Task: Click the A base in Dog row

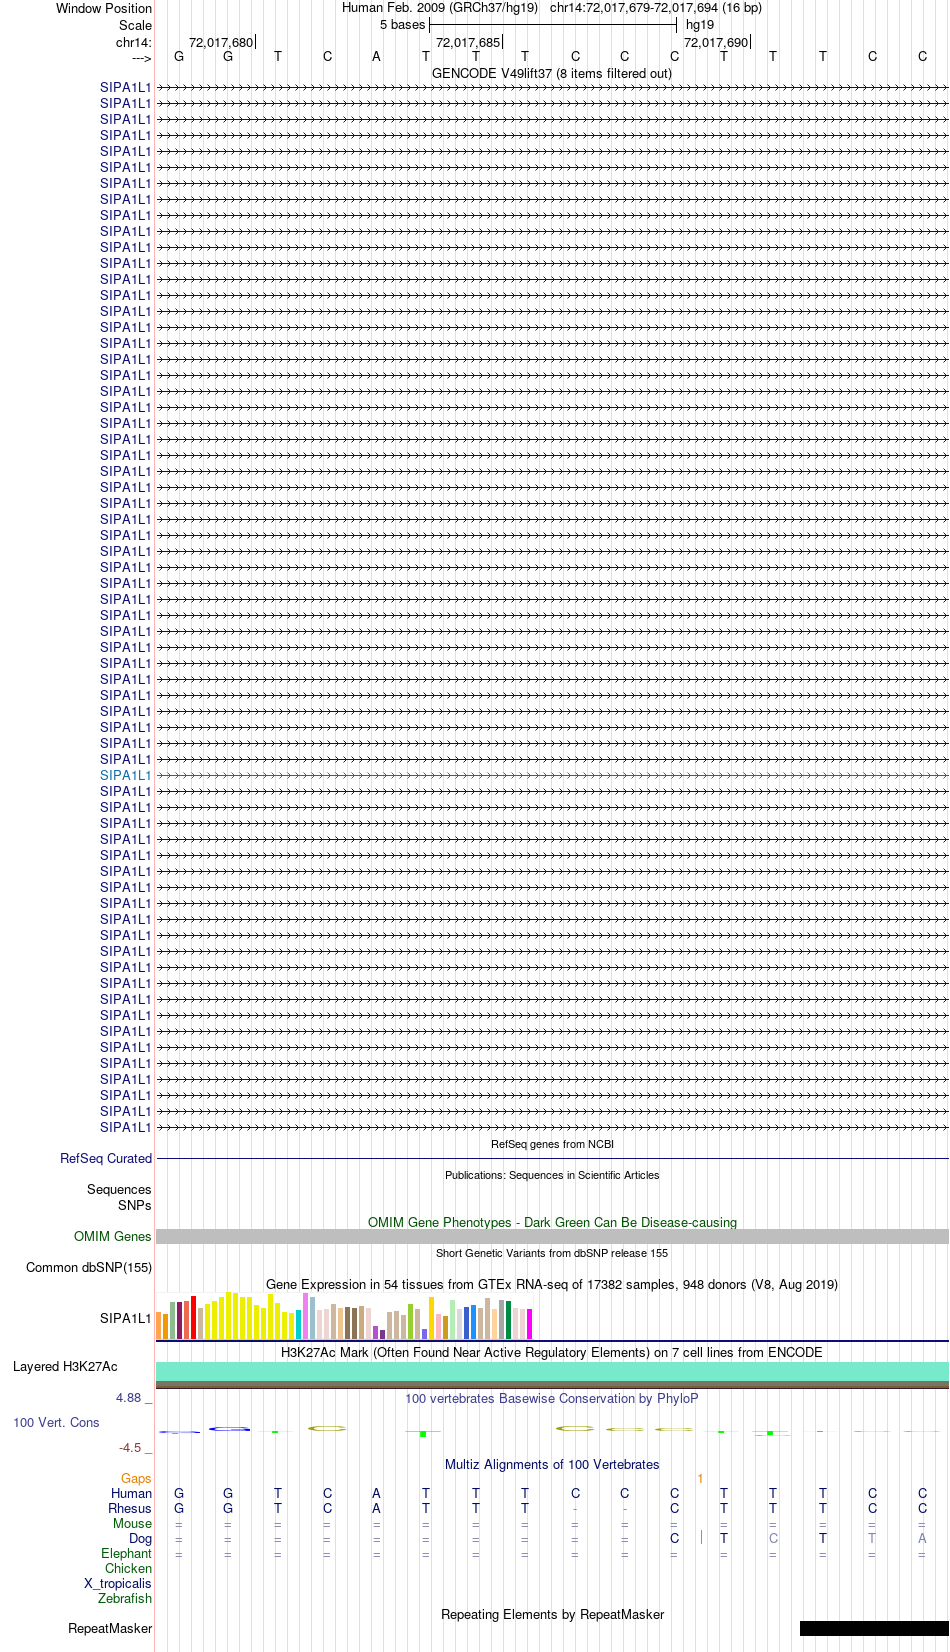Action: coord(922,1538)
